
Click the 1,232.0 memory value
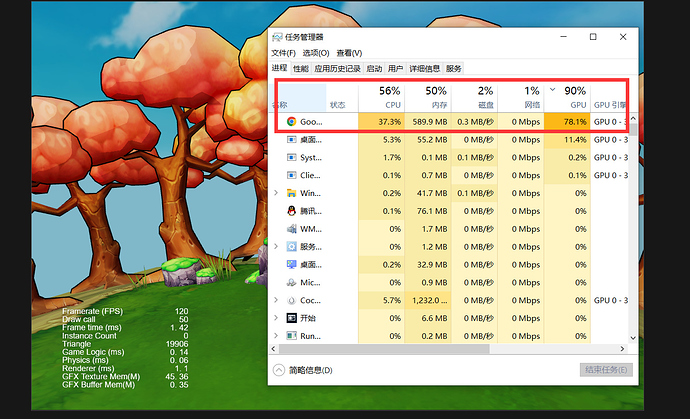click(430, 301)
